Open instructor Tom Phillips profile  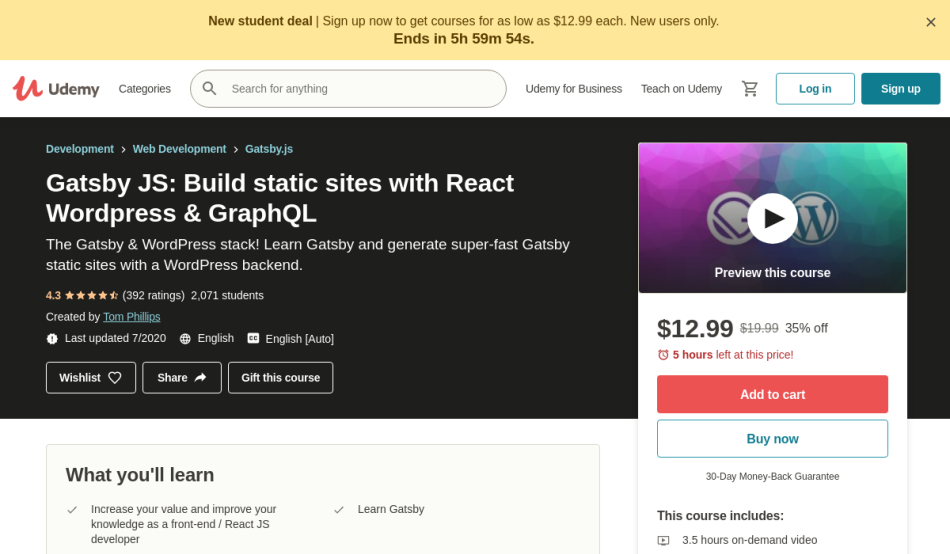[131, 316]
